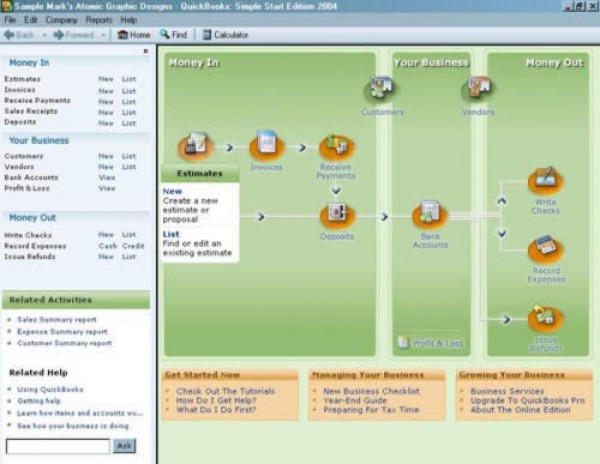This screenshot has height=464, width=600.
Task: Select the Estimates header in the popup
Action: click(x=200, y=174)
